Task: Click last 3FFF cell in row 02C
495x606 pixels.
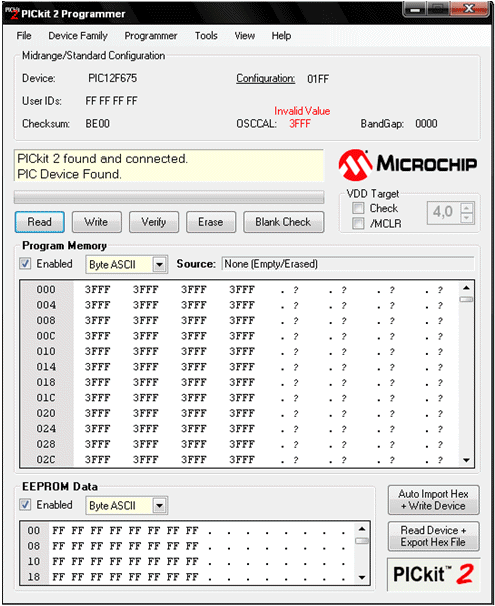Action: (242, 460)
